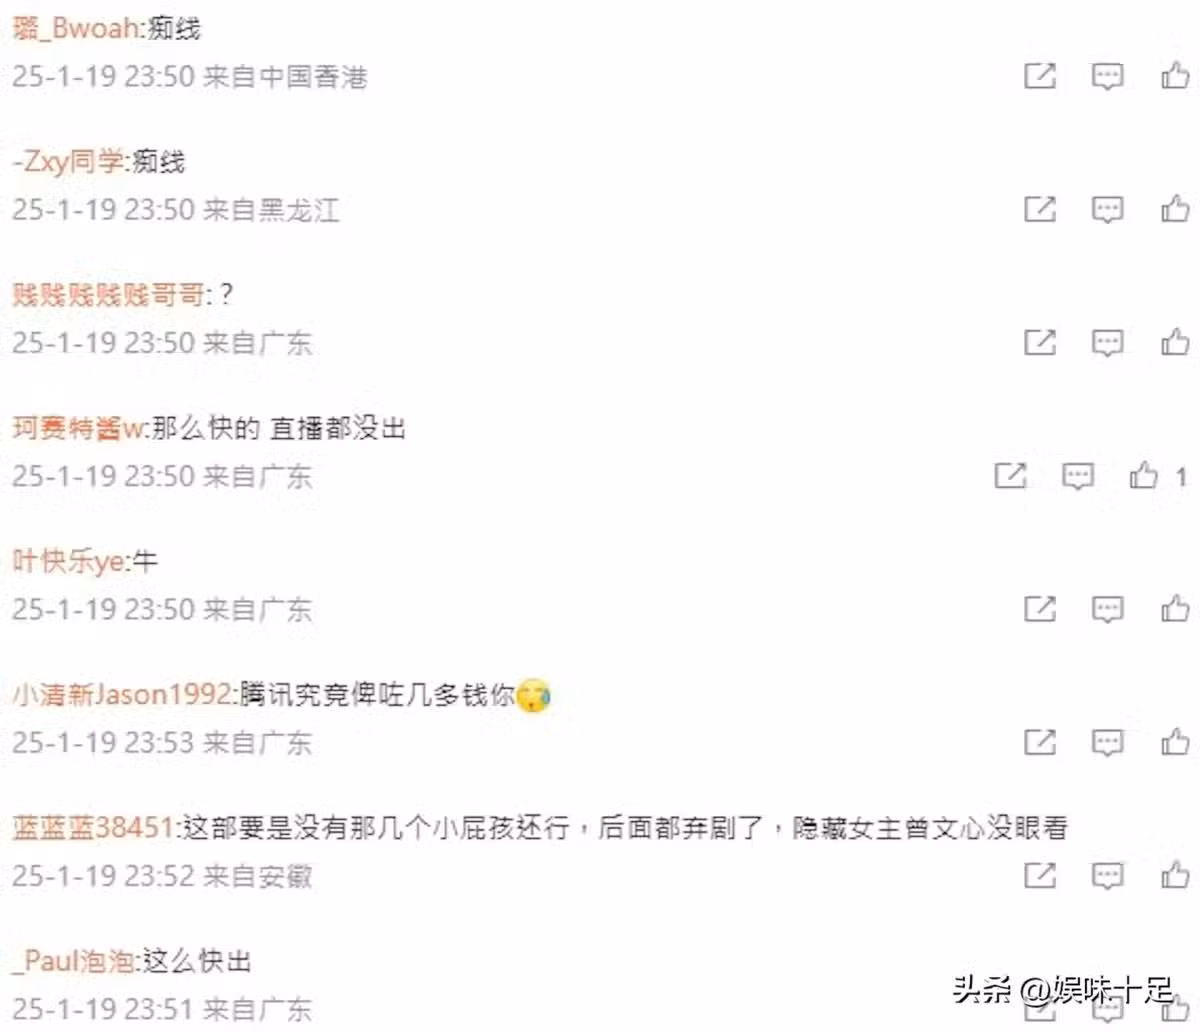This screenshot has width=1200, height=1032.
Task: Forward 贱贱贱贱贱哥哥's question mark comment
Action: tap(1040, 342)
